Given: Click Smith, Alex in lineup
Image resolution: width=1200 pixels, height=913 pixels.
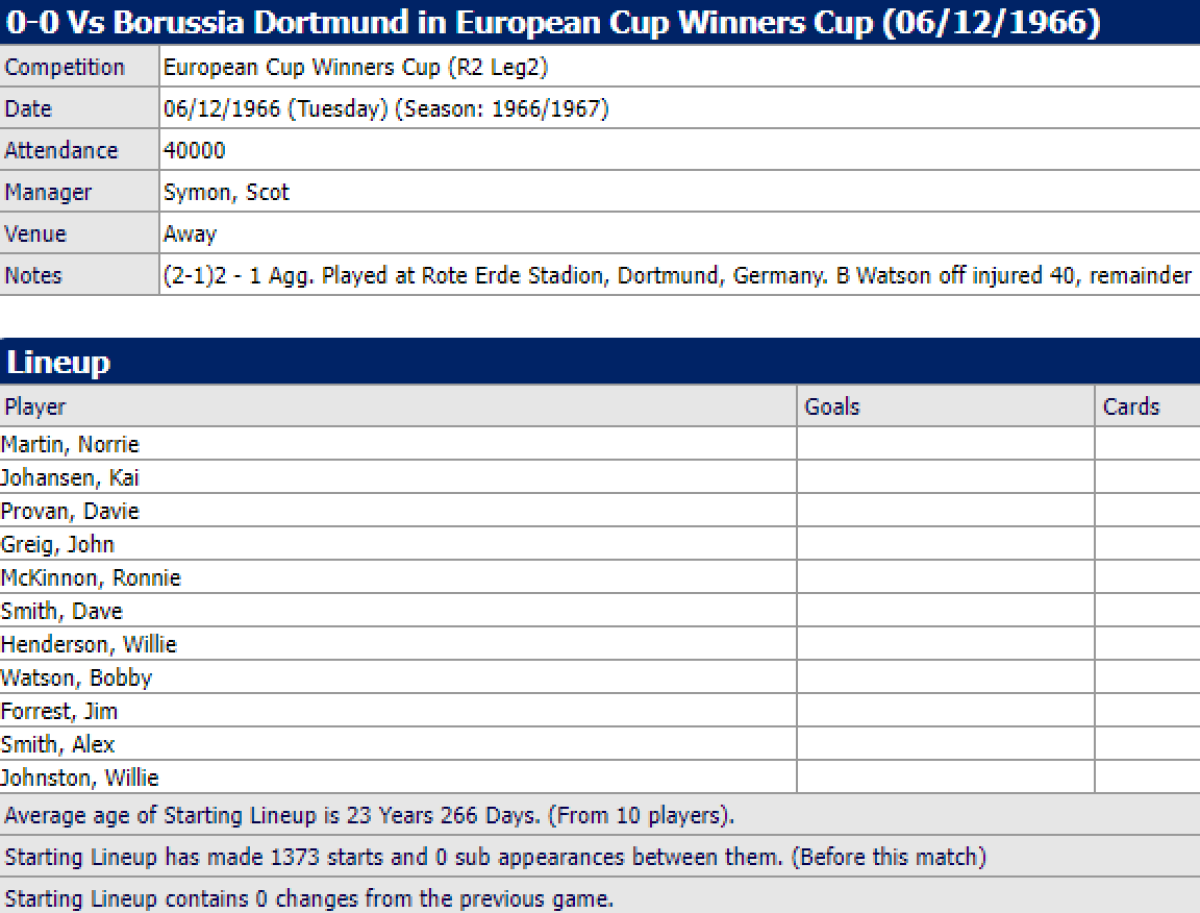Looking at the screenshot, I should [58, 745].
